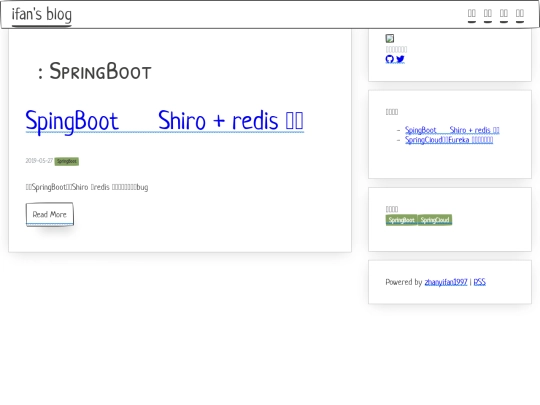Click the broken avatar image in sidebar

390,38
